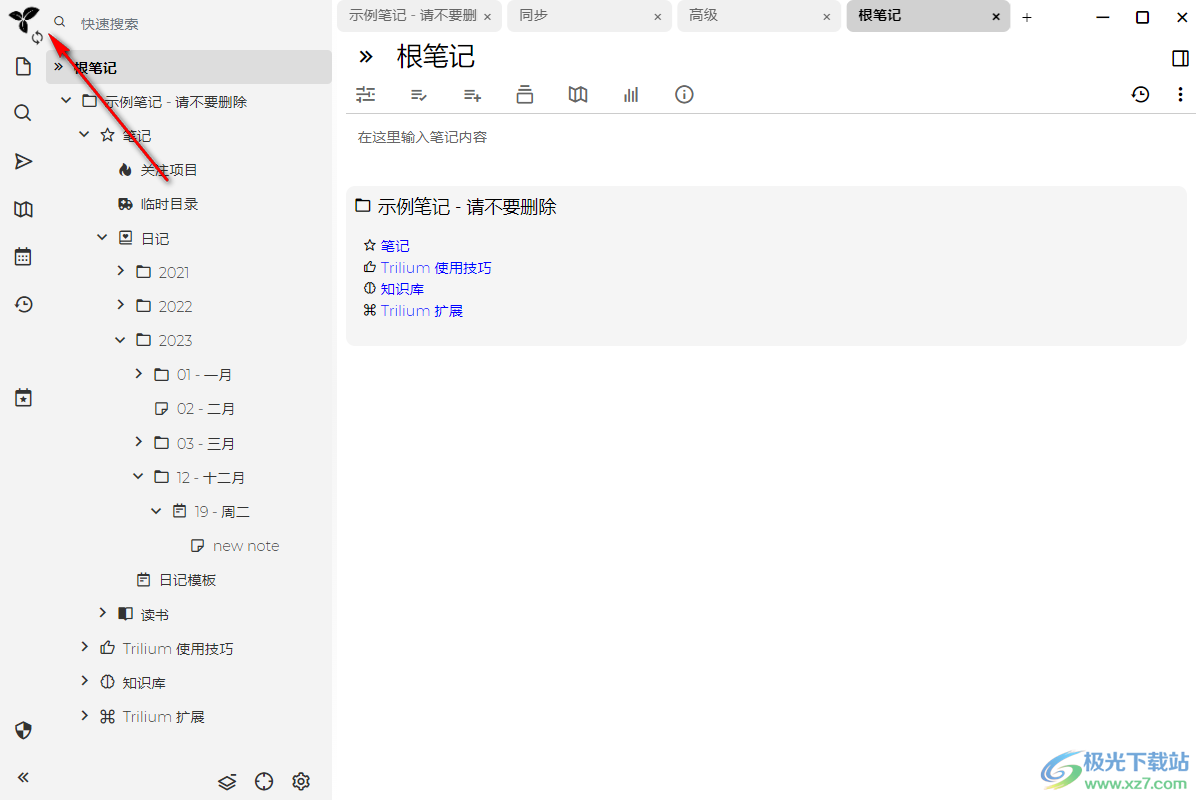Viewport: 1200px width, 800px height.
Task: Open a new tab with the plus button
Action: (x=1027, y=17)
